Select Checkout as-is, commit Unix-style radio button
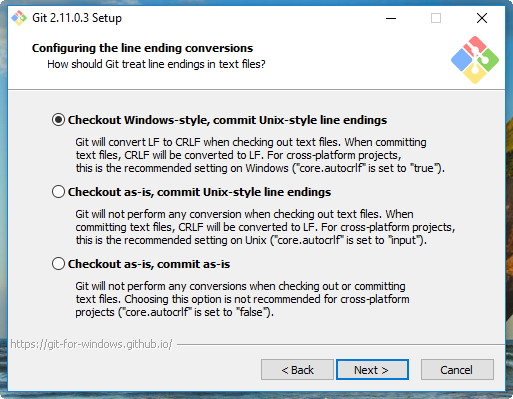Image resolution: width=513 pixels, height=399 pixels. pos(58,192)
